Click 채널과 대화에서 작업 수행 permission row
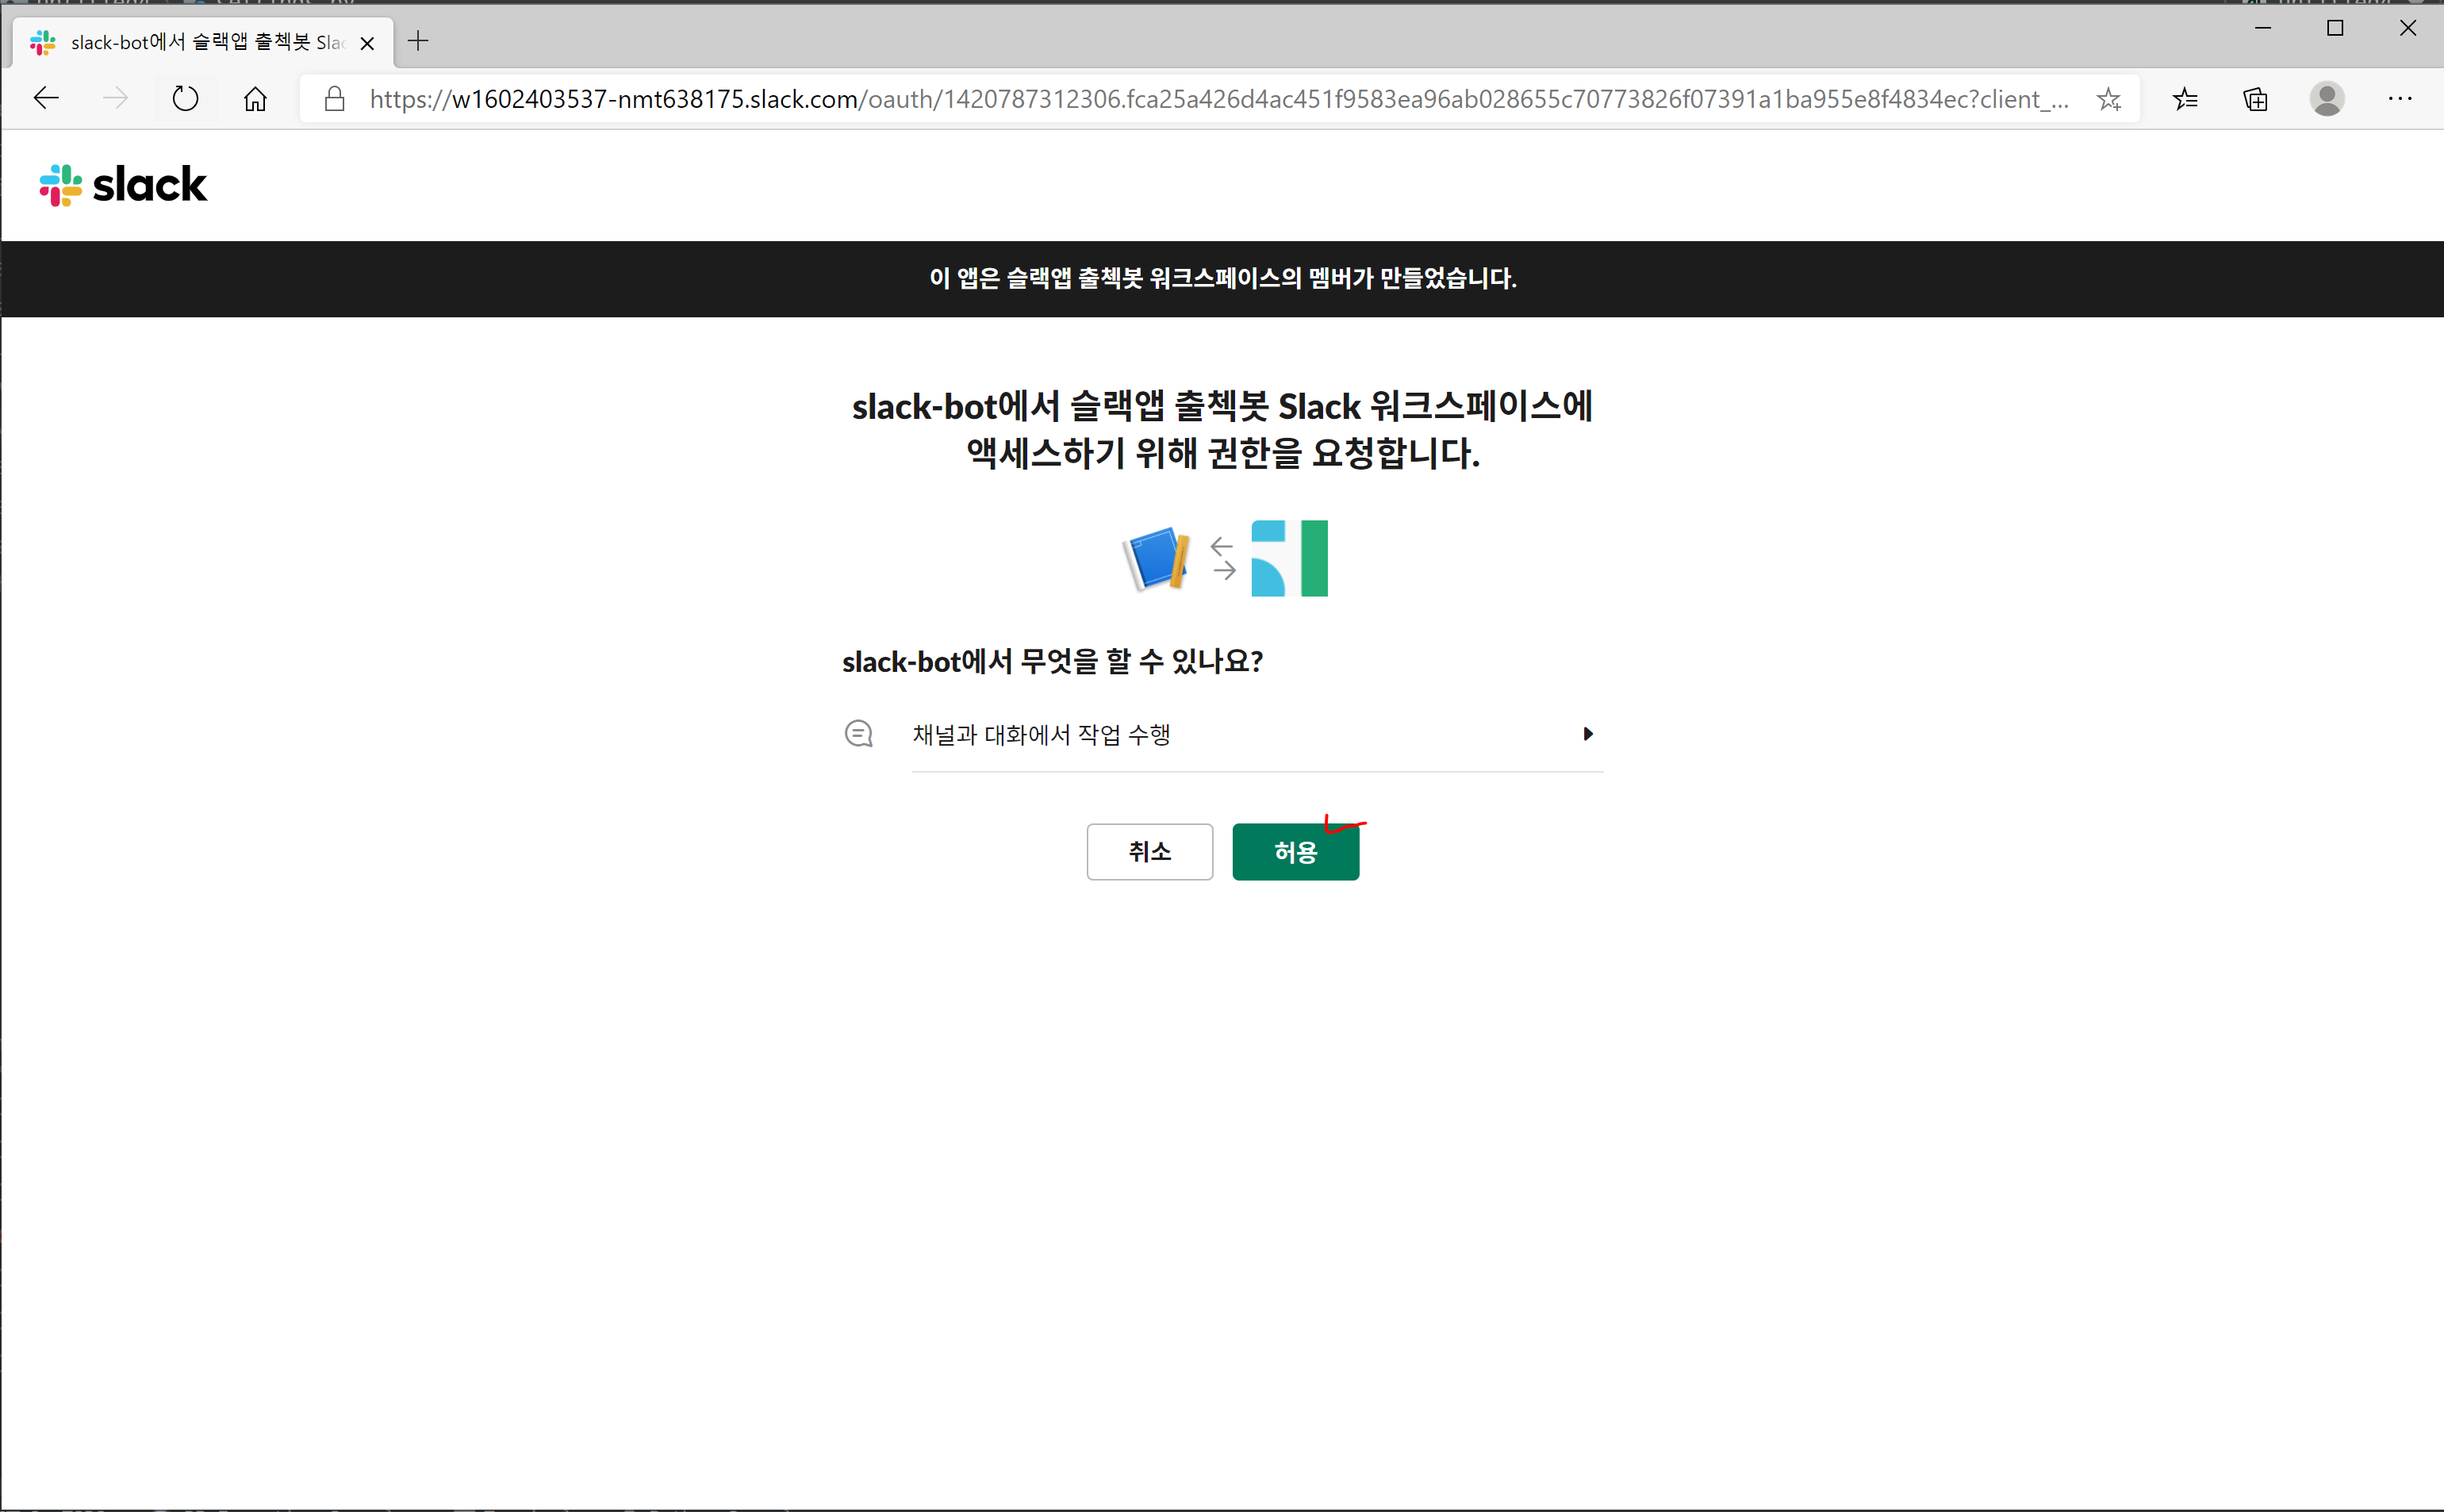The width and height of the screenshot is (2444, 1512). coord(1040,734)
